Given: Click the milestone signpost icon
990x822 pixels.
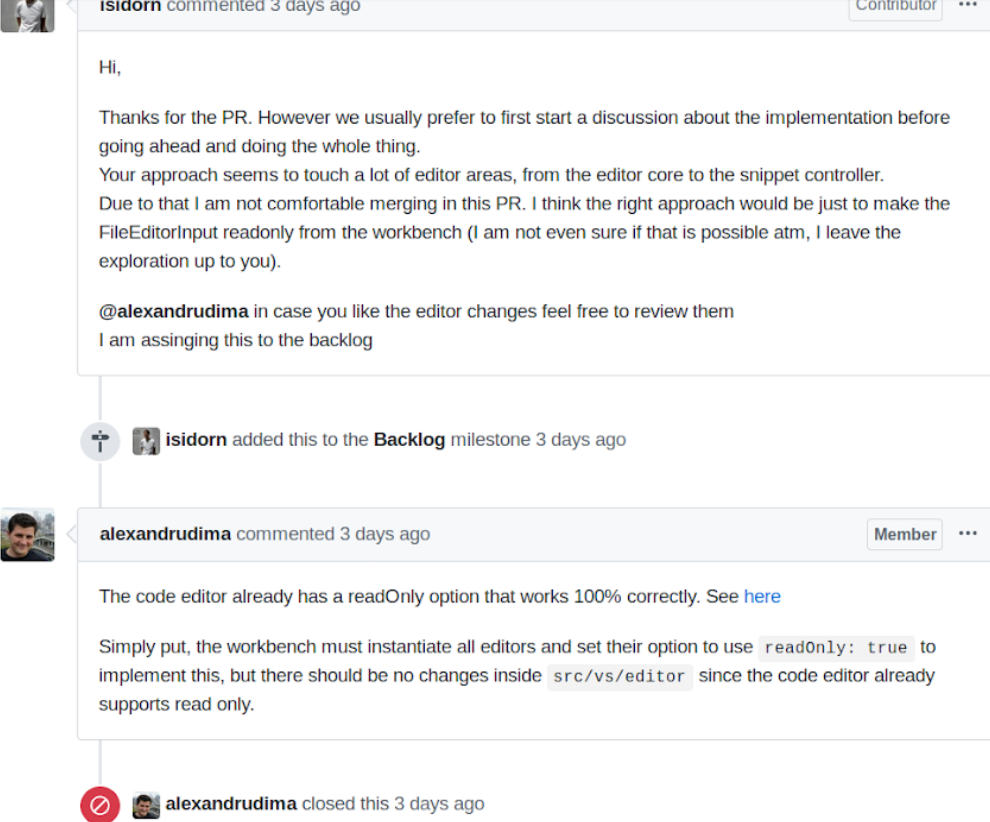Looking at the screenshot, I should (100, 441).
